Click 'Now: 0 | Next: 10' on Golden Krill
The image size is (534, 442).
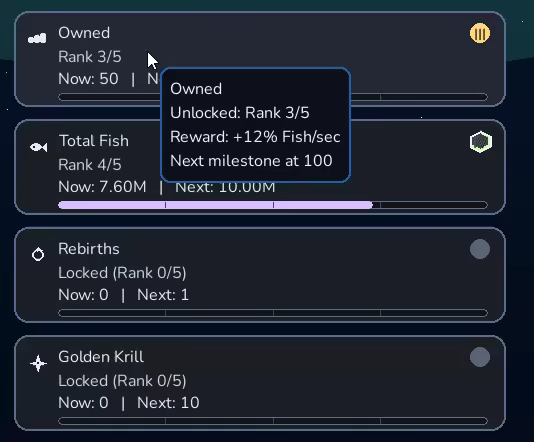click(129, 403)
